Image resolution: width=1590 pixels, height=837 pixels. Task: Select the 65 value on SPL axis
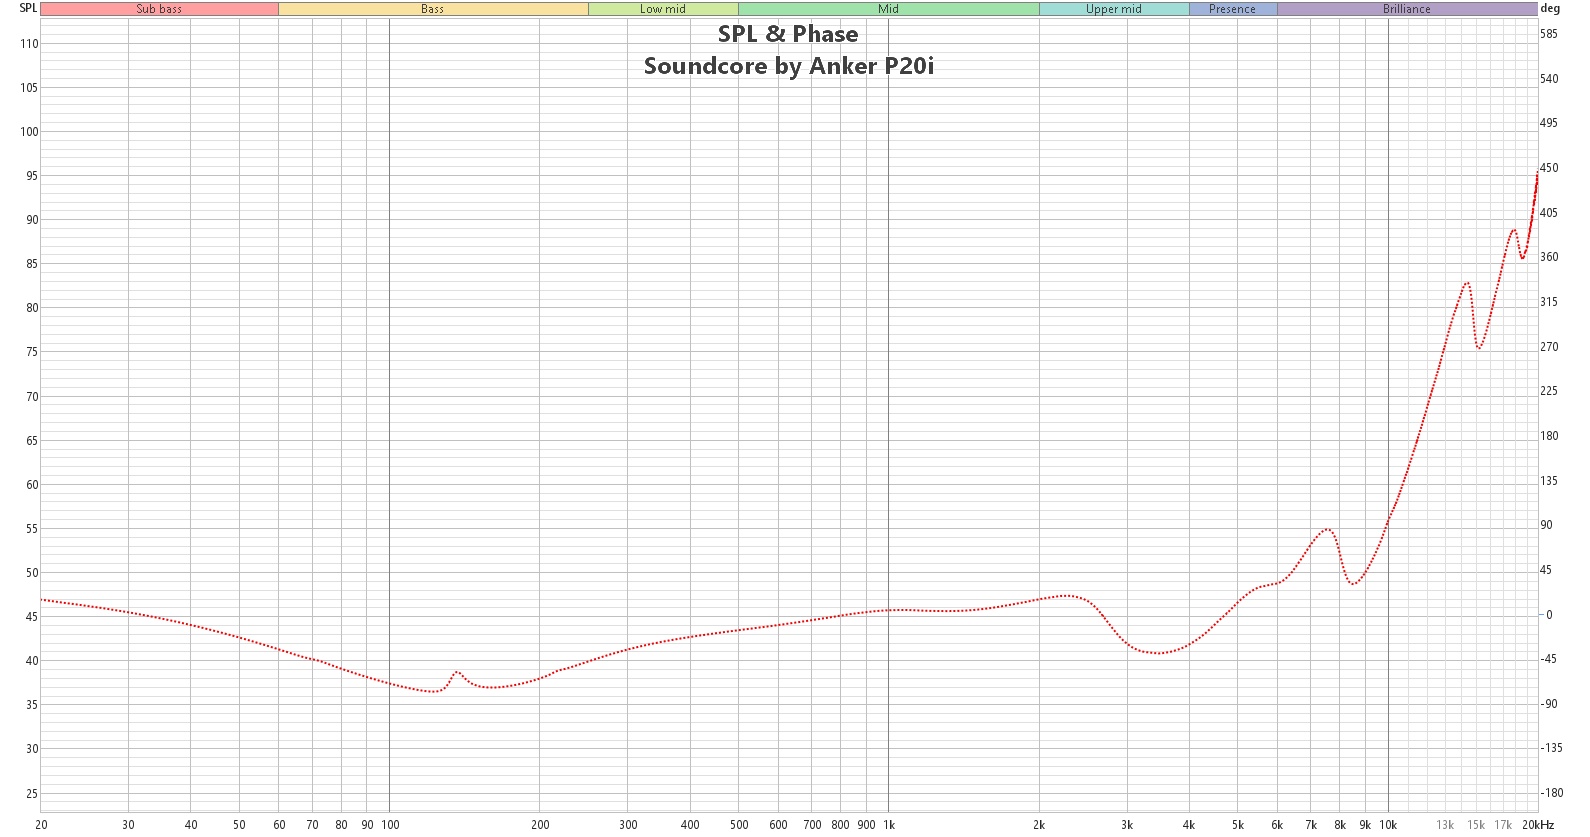[x=32, y=441]
